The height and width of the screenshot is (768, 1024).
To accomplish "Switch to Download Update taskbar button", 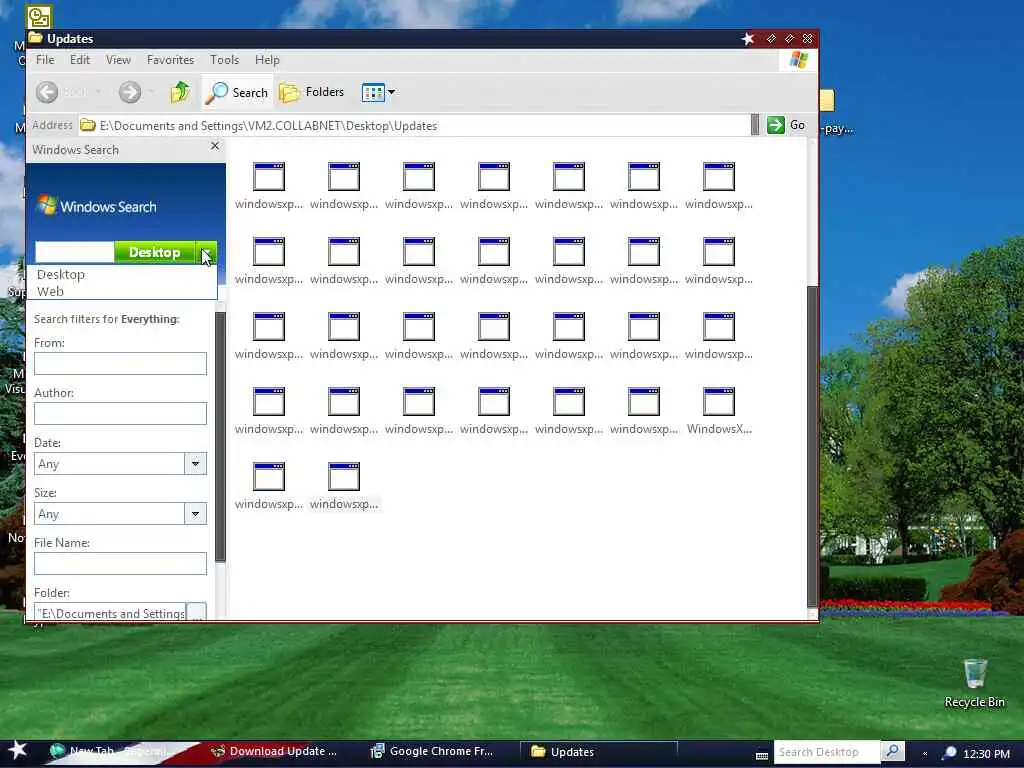I will 274,751.
